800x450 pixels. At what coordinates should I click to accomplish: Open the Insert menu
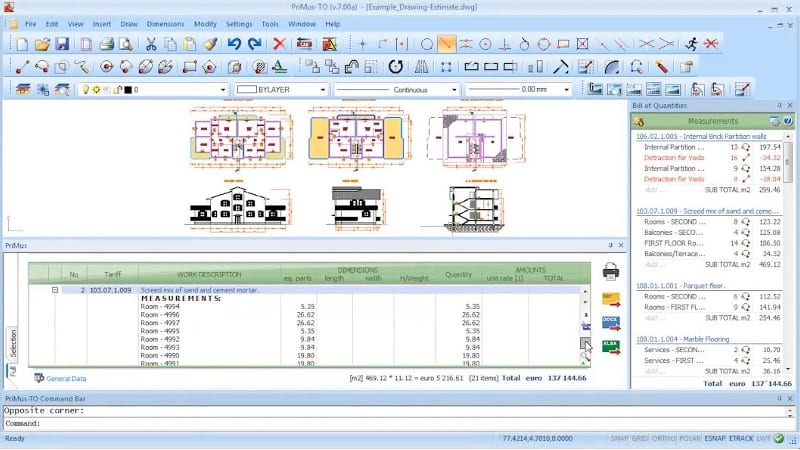point(102,24)
